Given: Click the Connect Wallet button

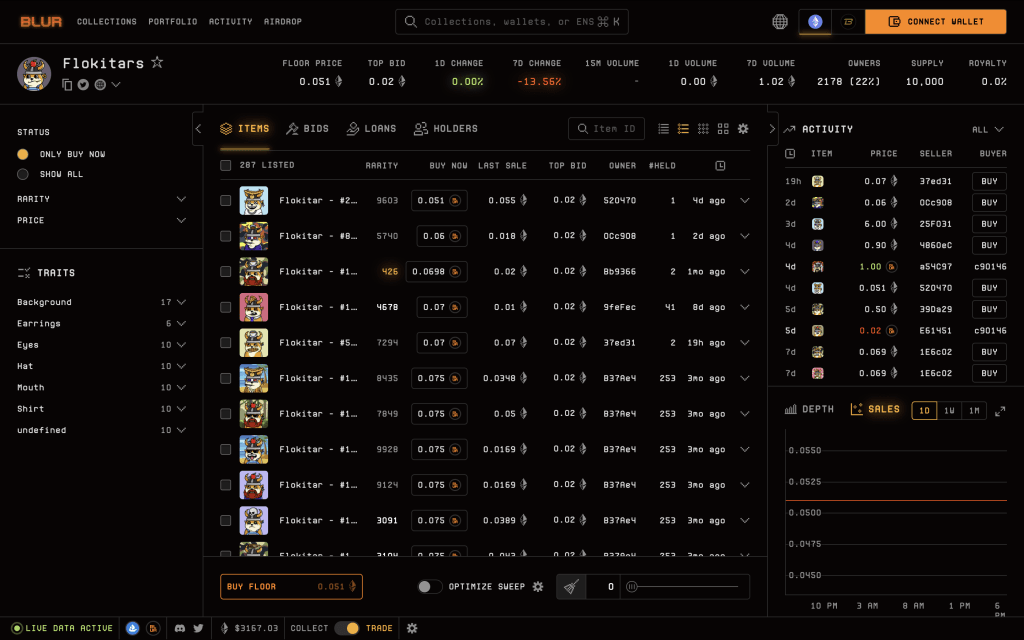Looking at the screenshot, I should coord(936,21).
